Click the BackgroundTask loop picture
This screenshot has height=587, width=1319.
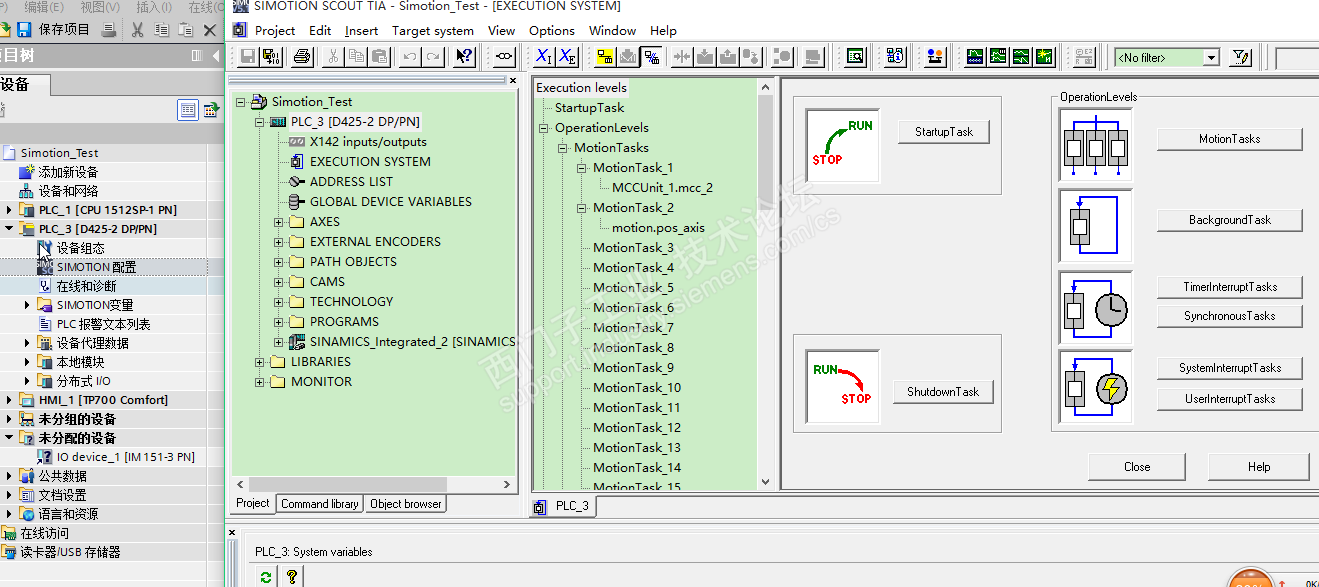(1095, 227)
